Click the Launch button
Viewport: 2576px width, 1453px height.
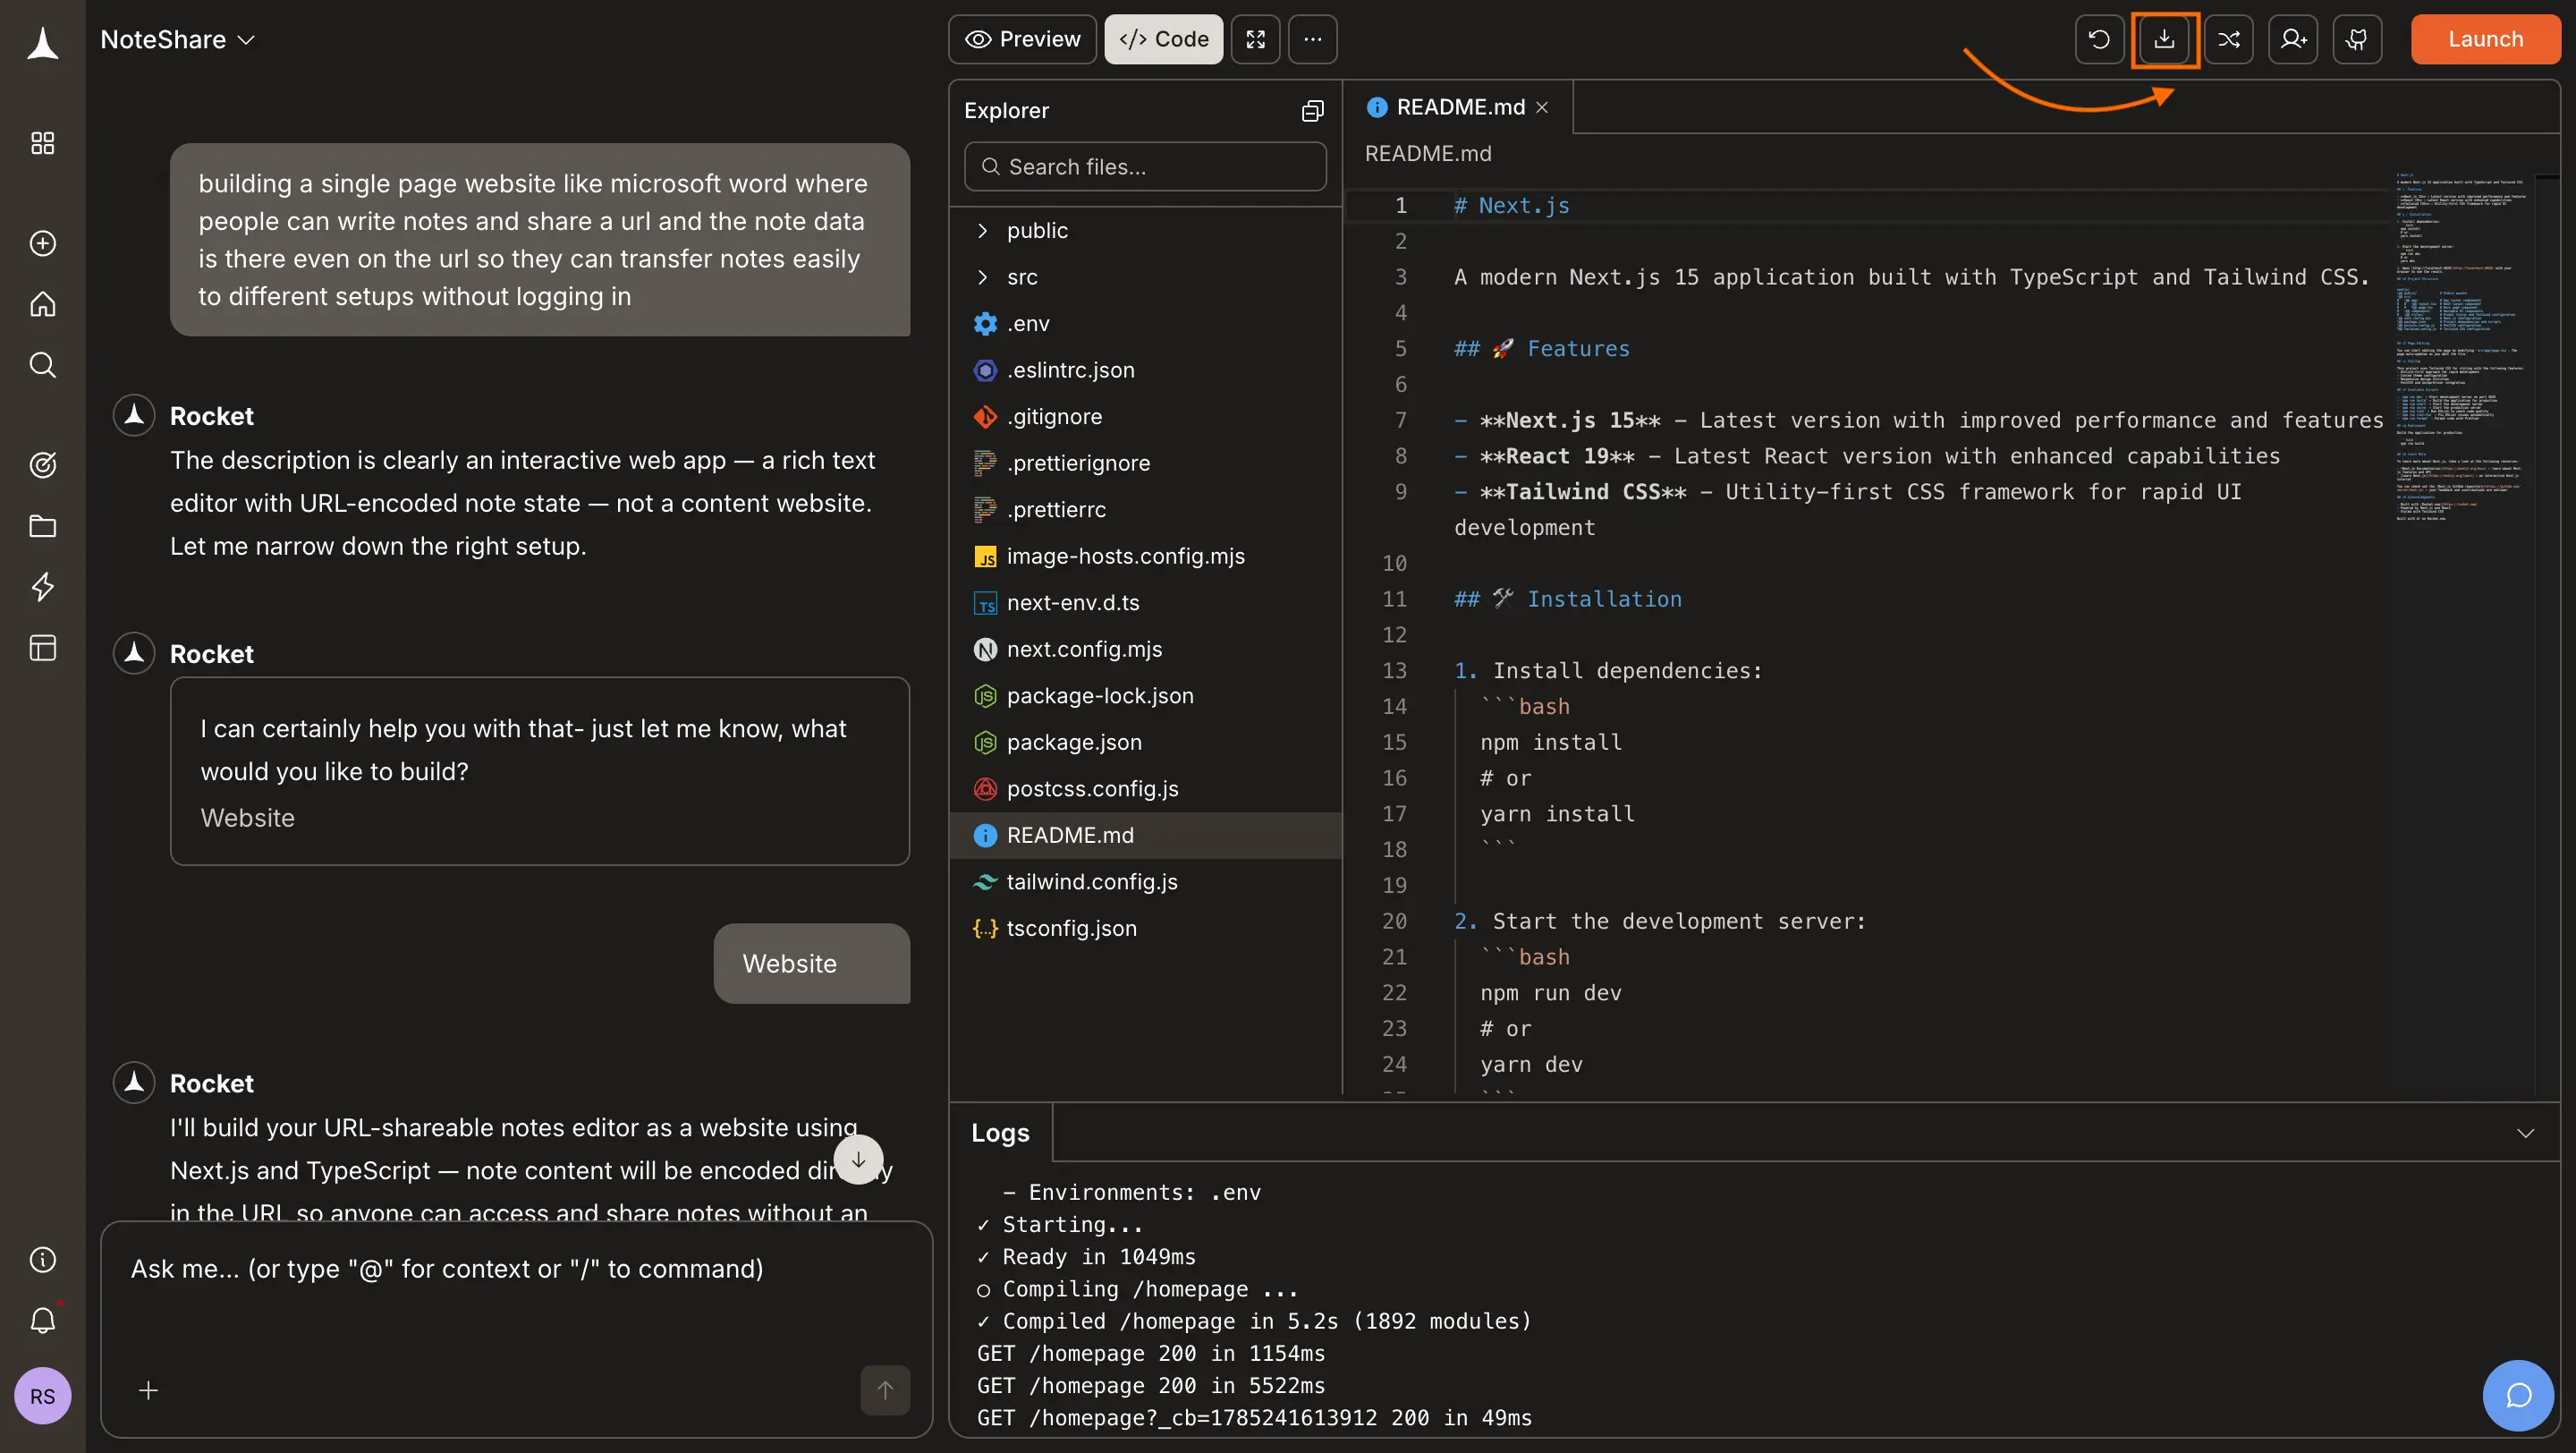pos(2485,39)
